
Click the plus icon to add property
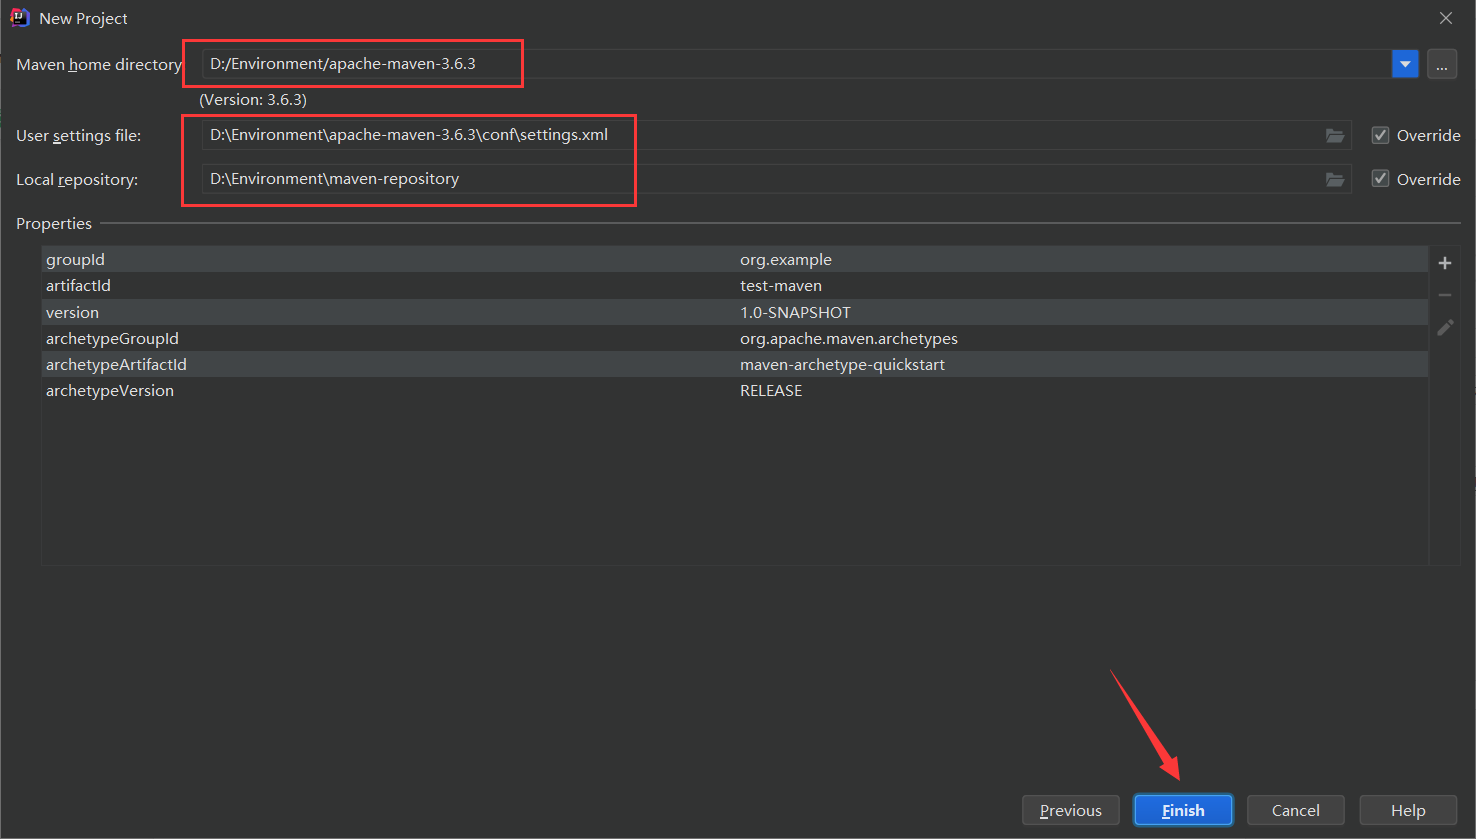(1445, 263)
